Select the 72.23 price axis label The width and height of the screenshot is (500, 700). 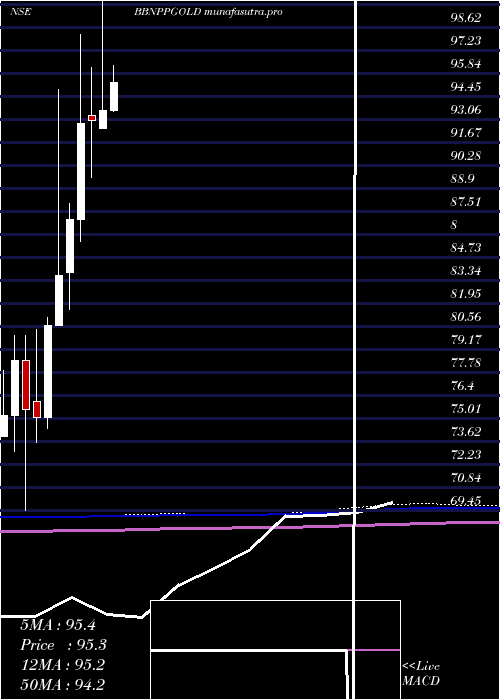tap(466, 454)
